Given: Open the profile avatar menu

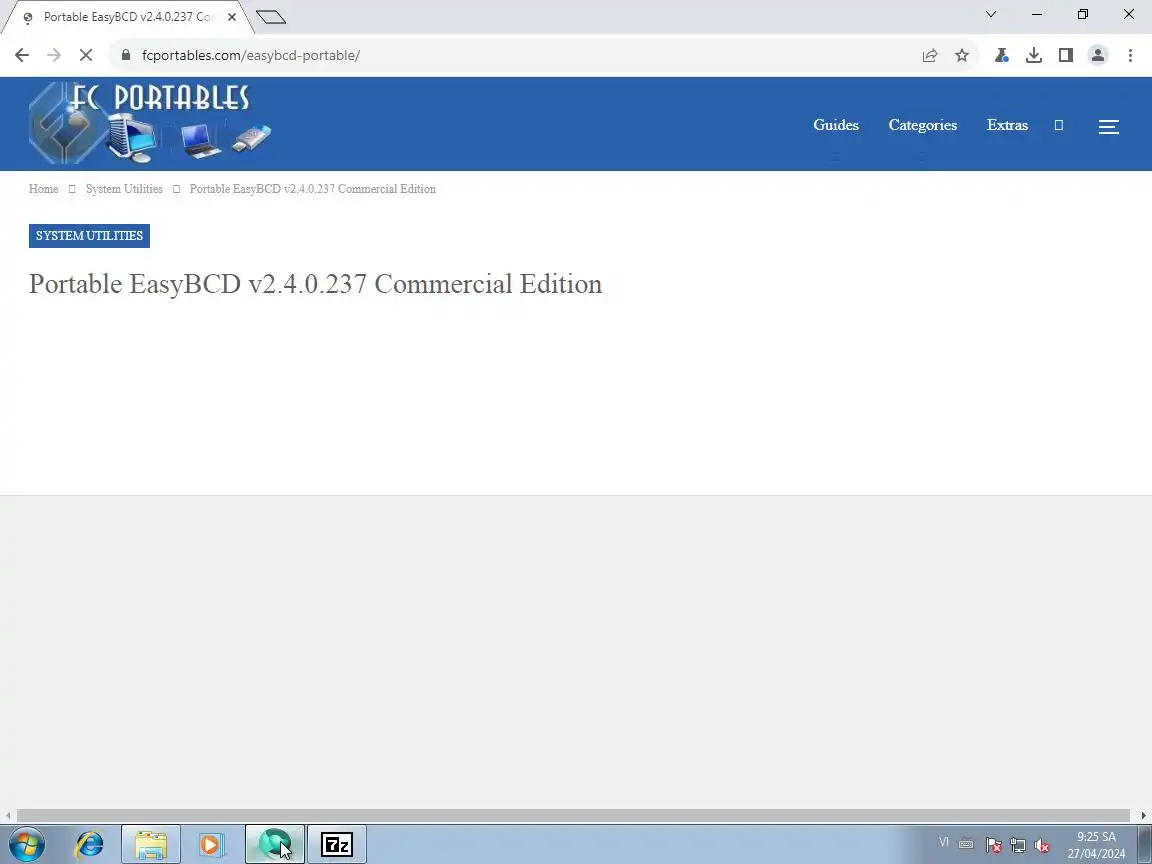Looking at the screenshot, I should click(x=1098, y=55).
